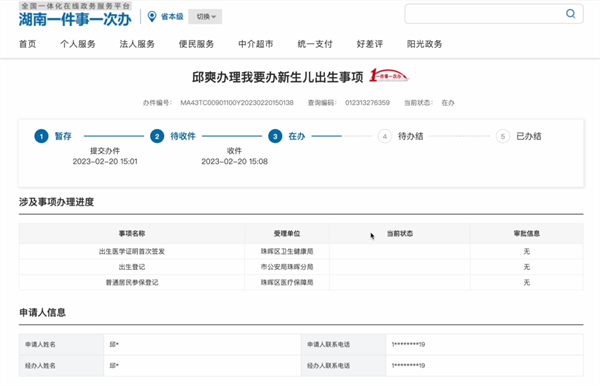600x386 pixels.
Task: Click the step 3 在办 circle
Action: pos(275,136)
